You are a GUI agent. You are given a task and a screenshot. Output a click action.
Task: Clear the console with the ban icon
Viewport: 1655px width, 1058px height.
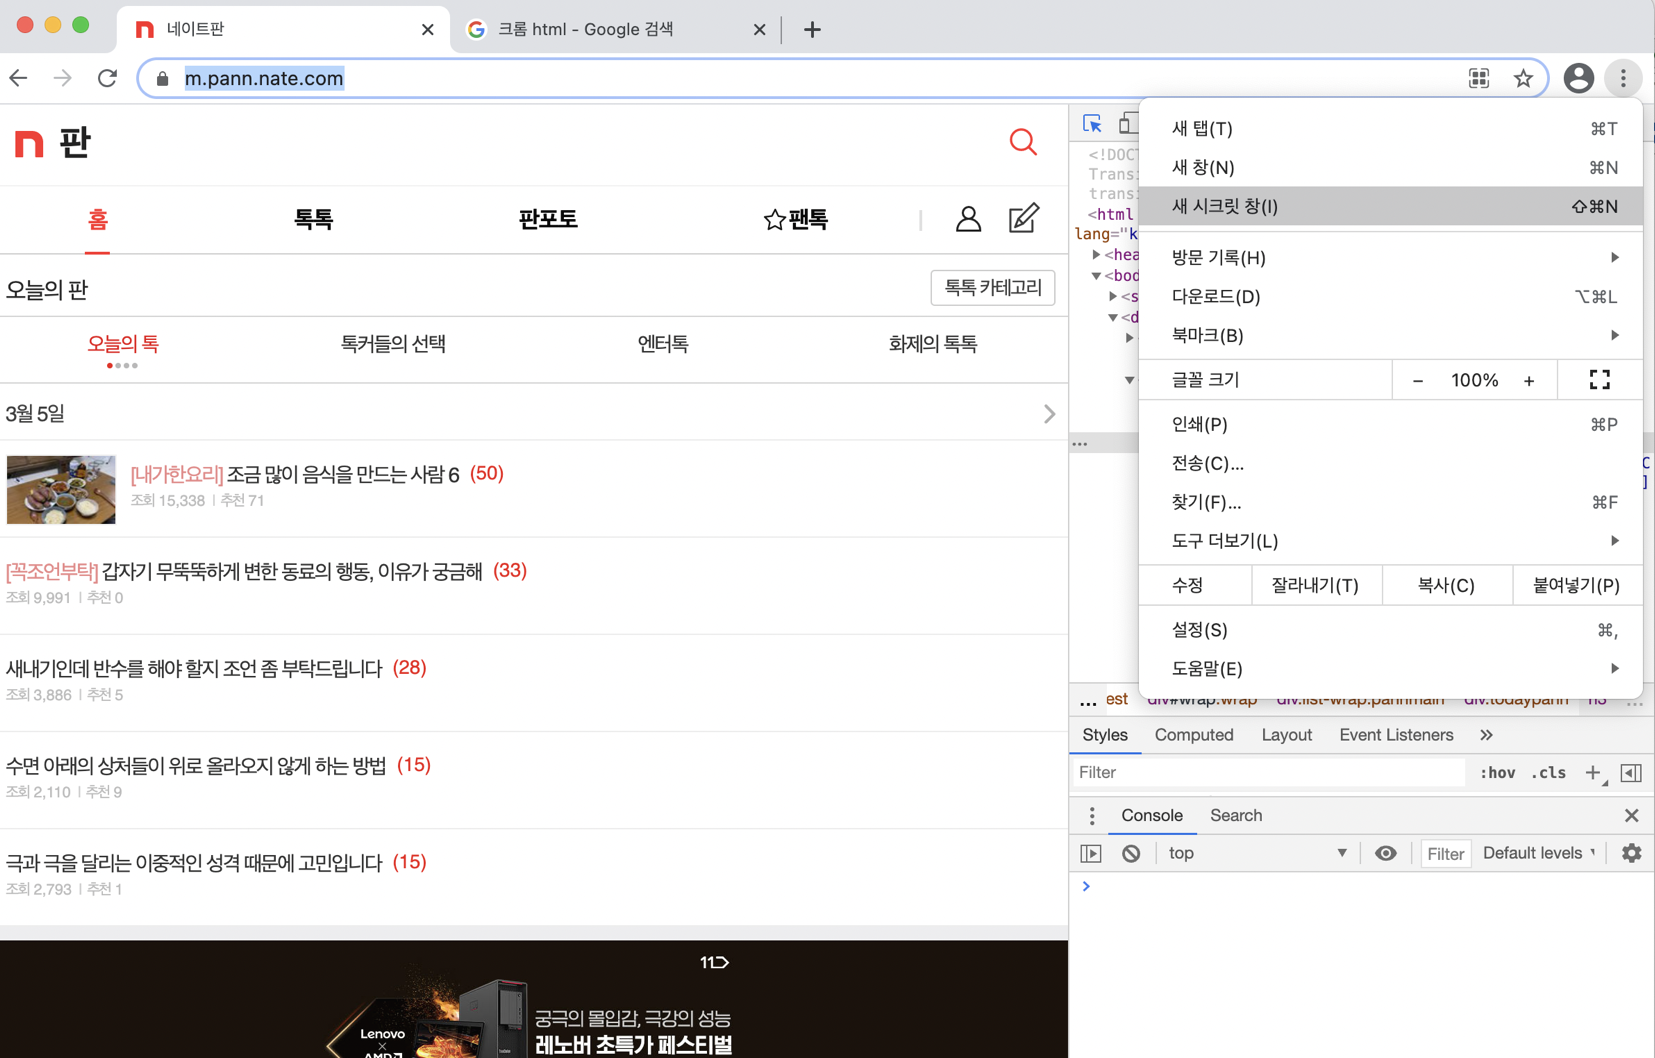point(1131,853)
